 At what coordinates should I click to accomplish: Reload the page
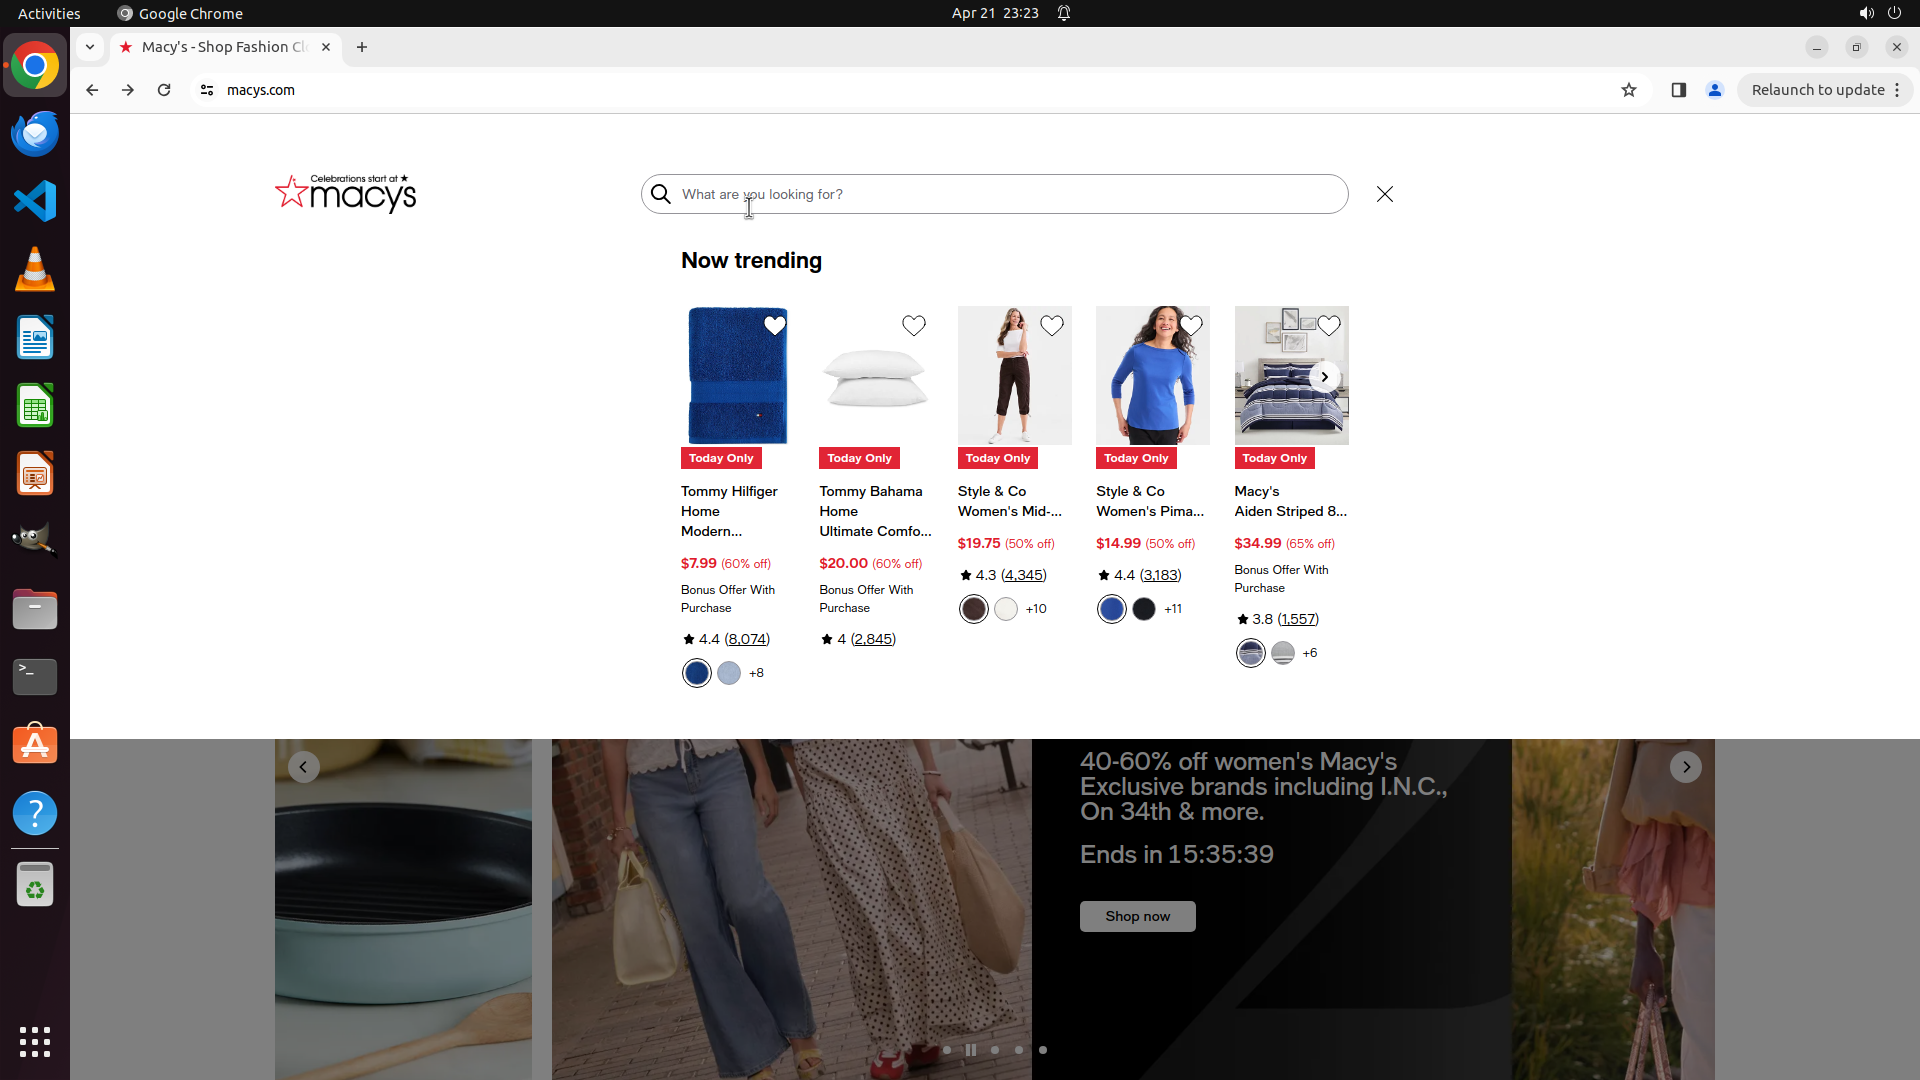click(164, 90)
